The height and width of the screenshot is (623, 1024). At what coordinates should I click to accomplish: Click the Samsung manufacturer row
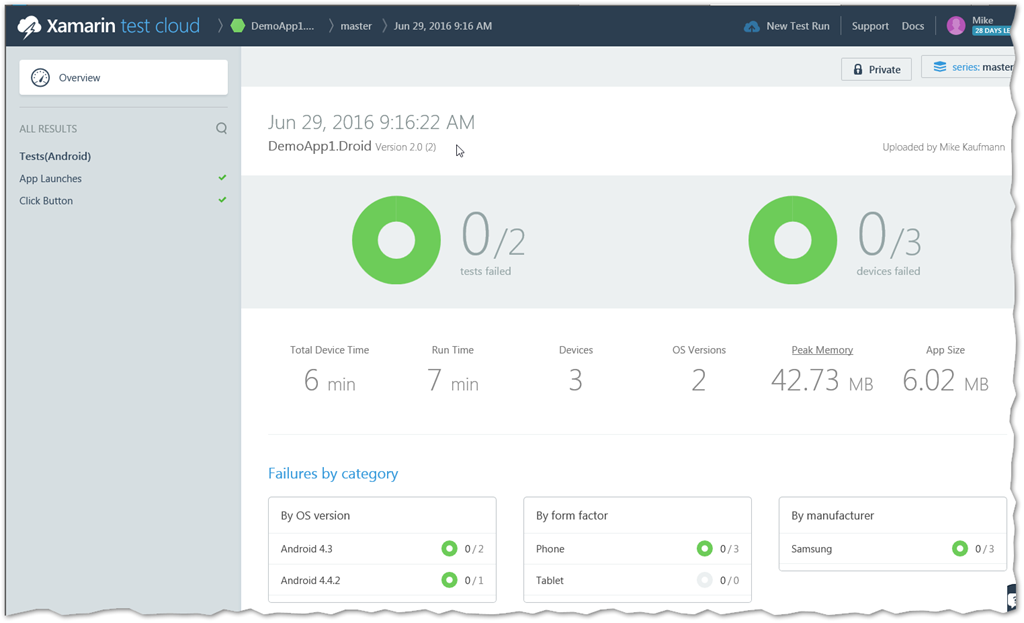pyautogui.click(x=892, y=549)
